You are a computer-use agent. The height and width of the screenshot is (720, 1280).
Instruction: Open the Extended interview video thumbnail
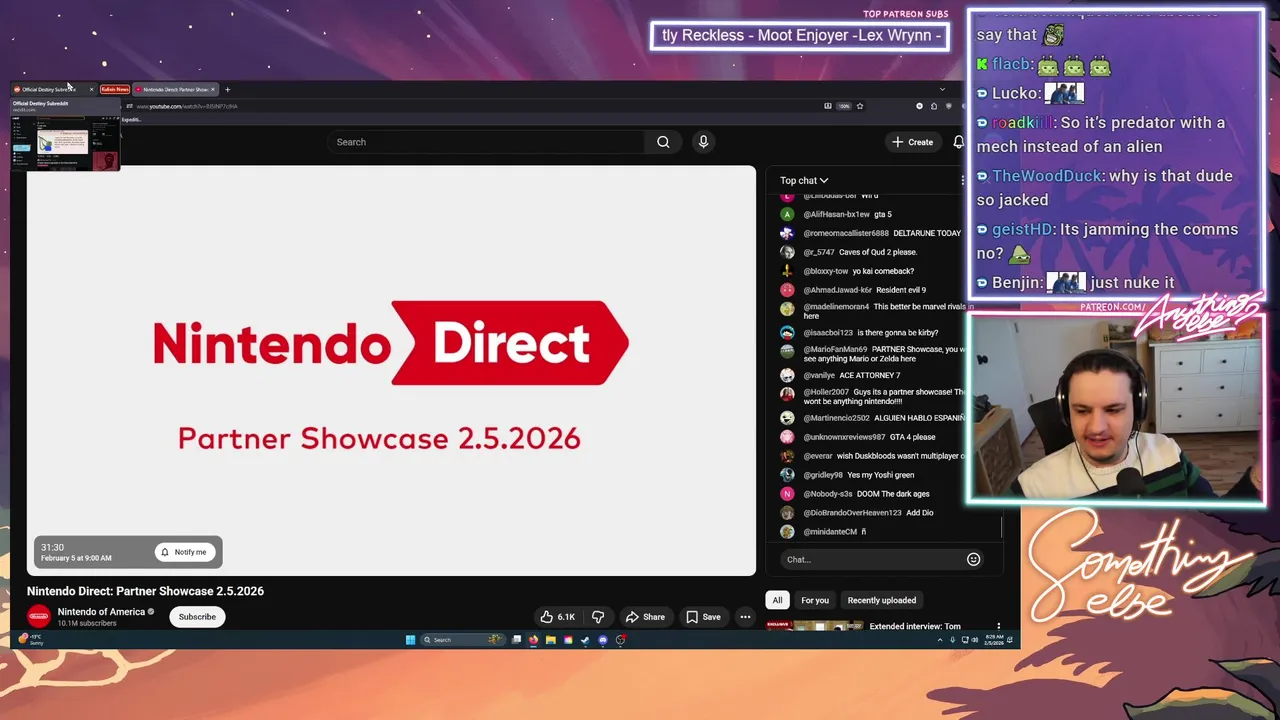pos(814,627)
